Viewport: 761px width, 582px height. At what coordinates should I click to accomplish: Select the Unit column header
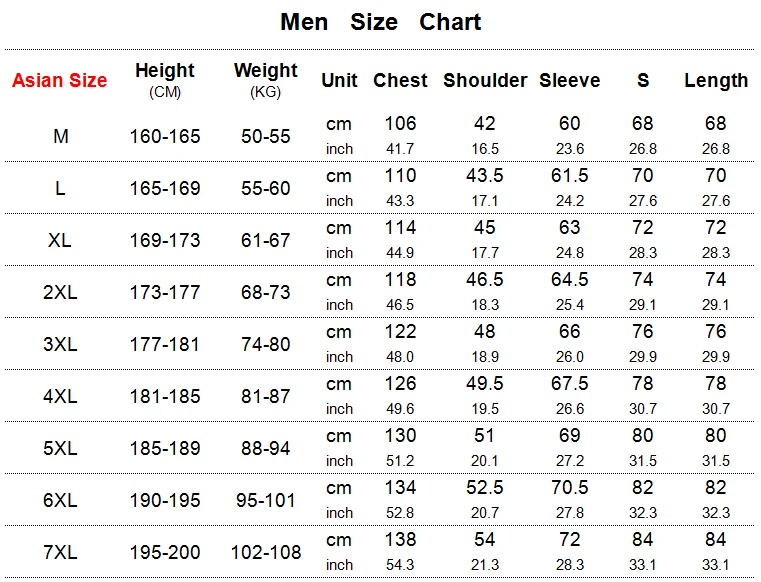[x=339, y=80]
